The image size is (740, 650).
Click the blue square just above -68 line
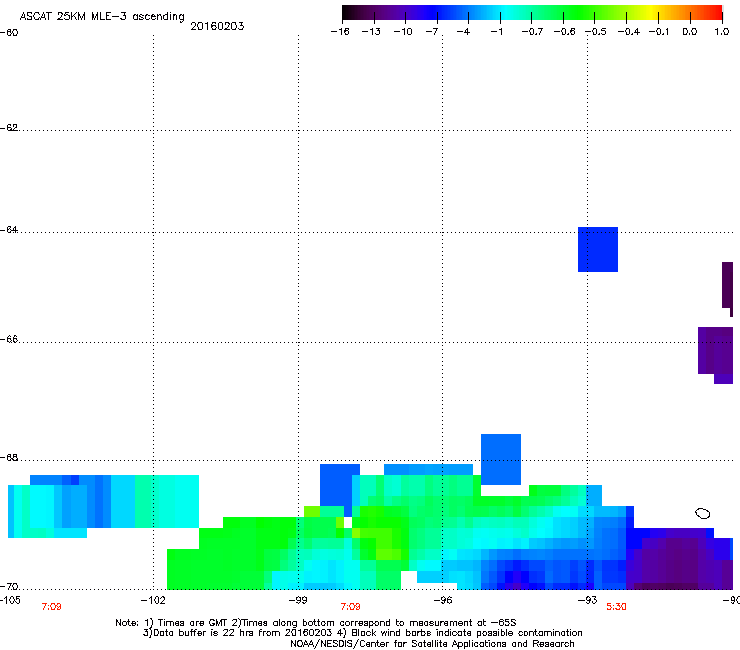(501, 459)
